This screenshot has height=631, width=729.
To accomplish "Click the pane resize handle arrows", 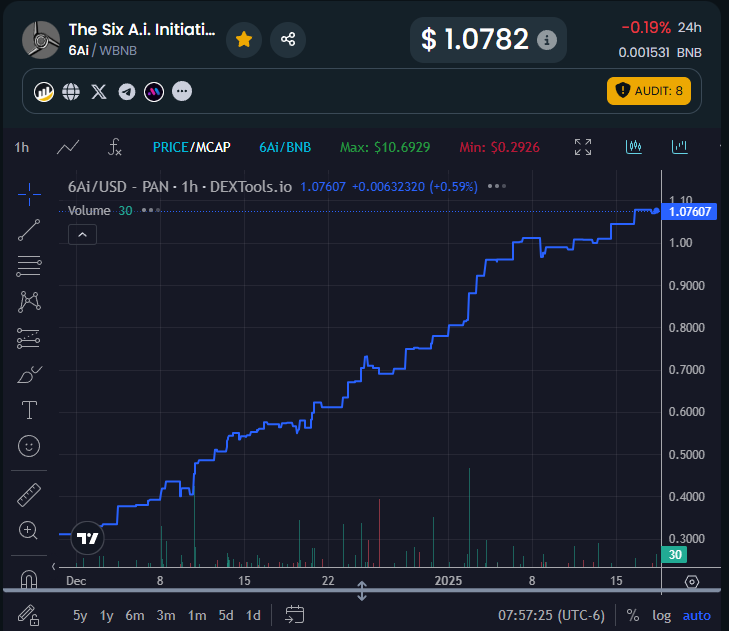I will click(362, 591).
